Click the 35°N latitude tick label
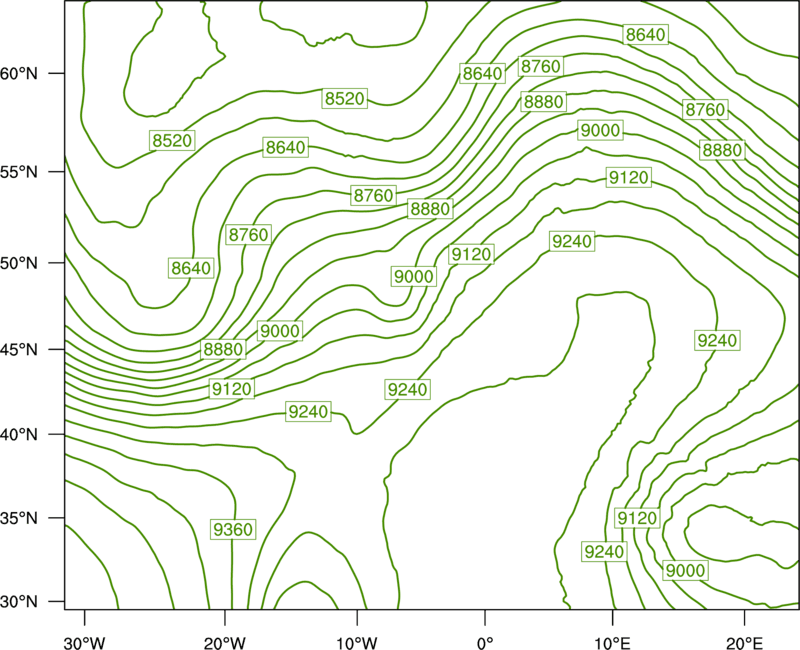 click(x=19, y=518)
